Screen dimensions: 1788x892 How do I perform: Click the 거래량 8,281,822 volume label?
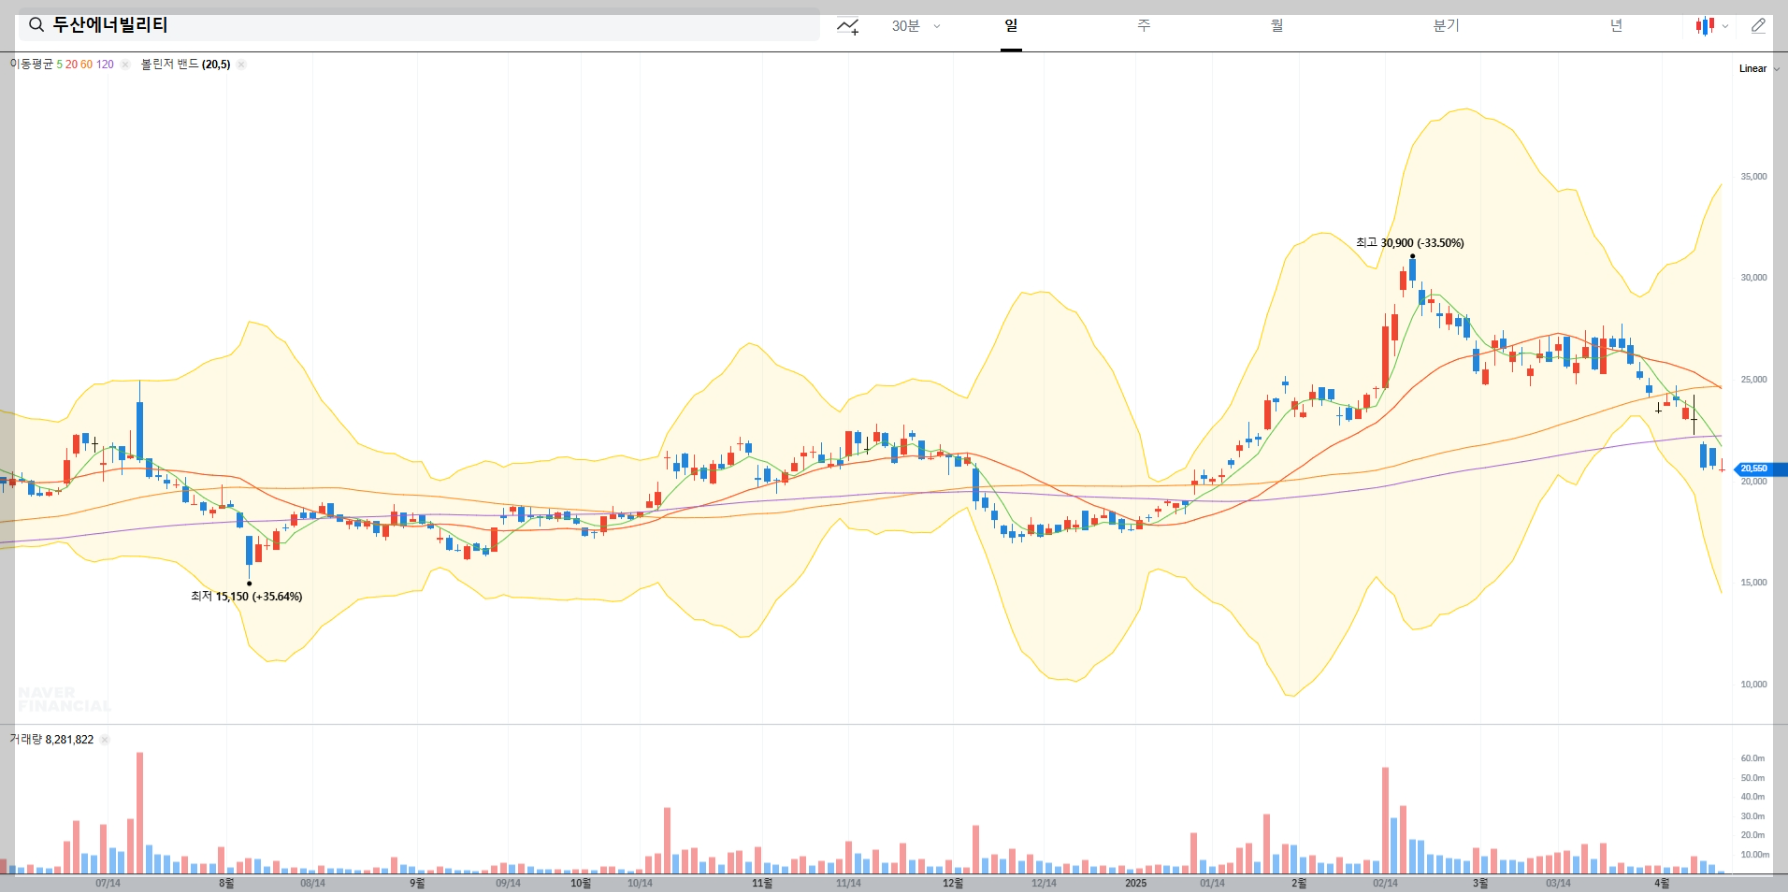pyautogui.click(x=51, y=740)
